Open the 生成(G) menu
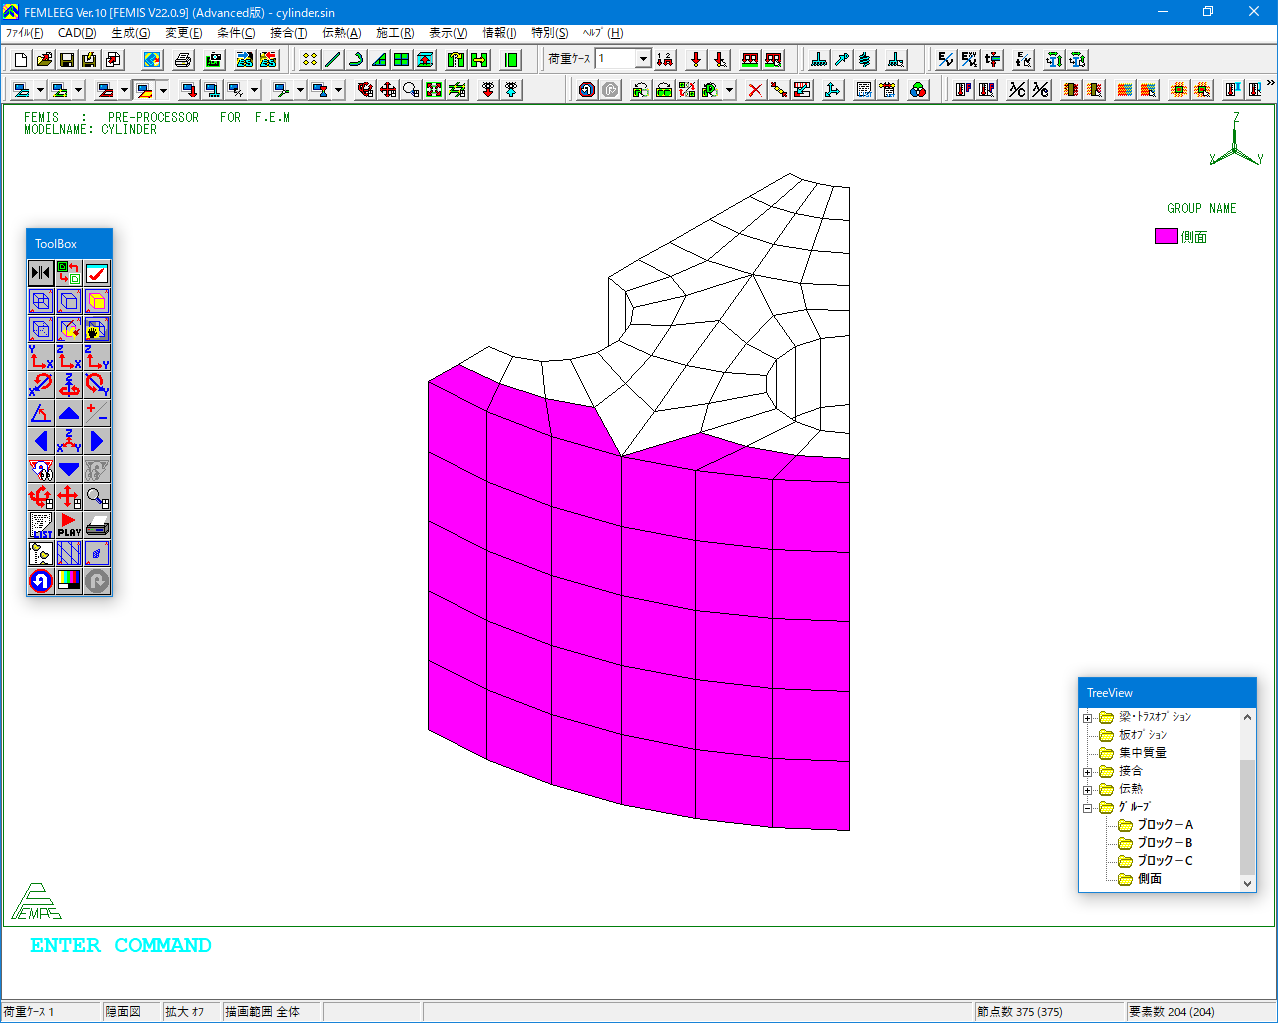 130,33
